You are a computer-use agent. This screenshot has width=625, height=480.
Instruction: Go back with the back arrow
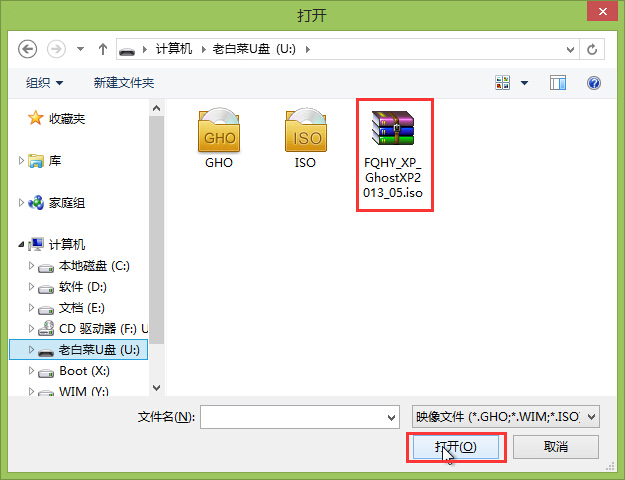pyautogui.click(x=28, y=49)
